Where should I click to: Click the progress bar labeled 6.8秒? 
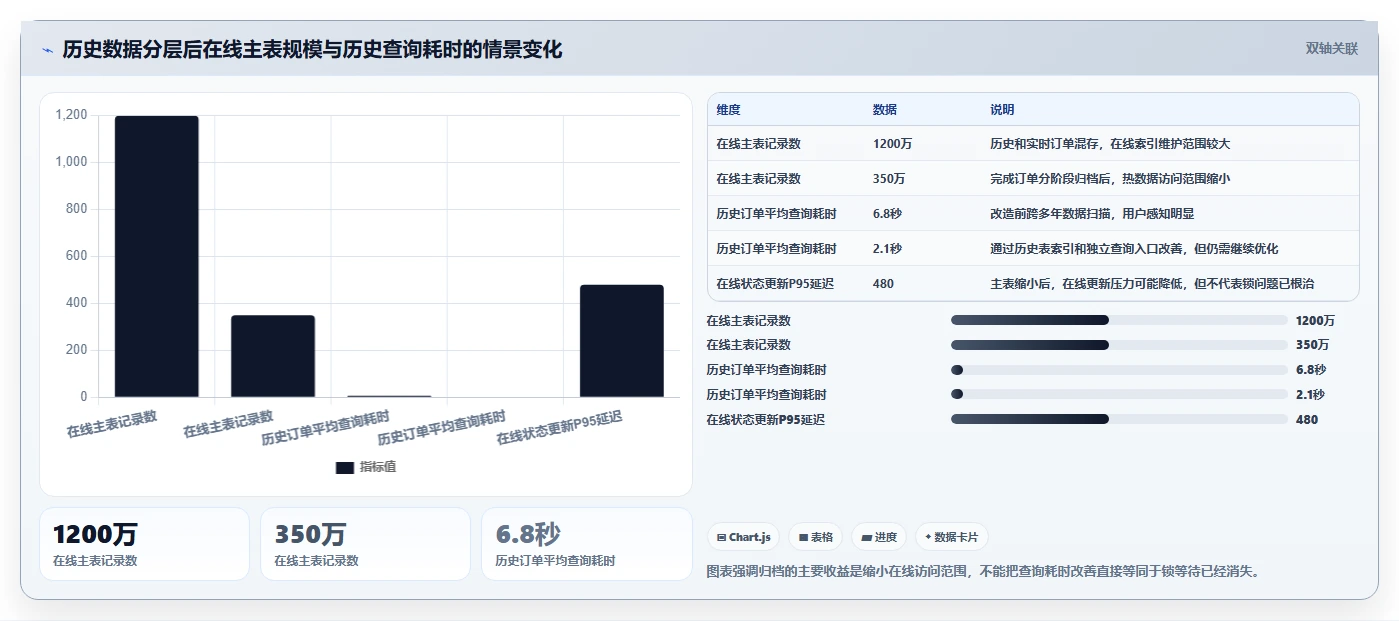point(1119,370)
